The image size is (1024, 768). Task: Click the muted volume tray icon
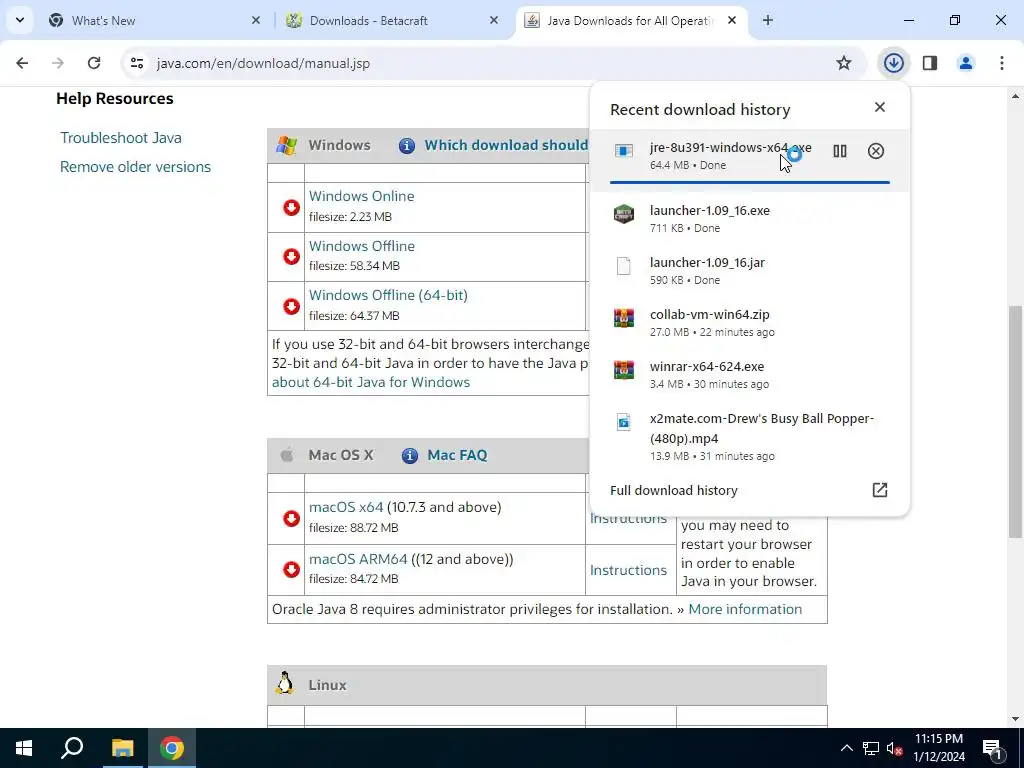pos(894,748)
